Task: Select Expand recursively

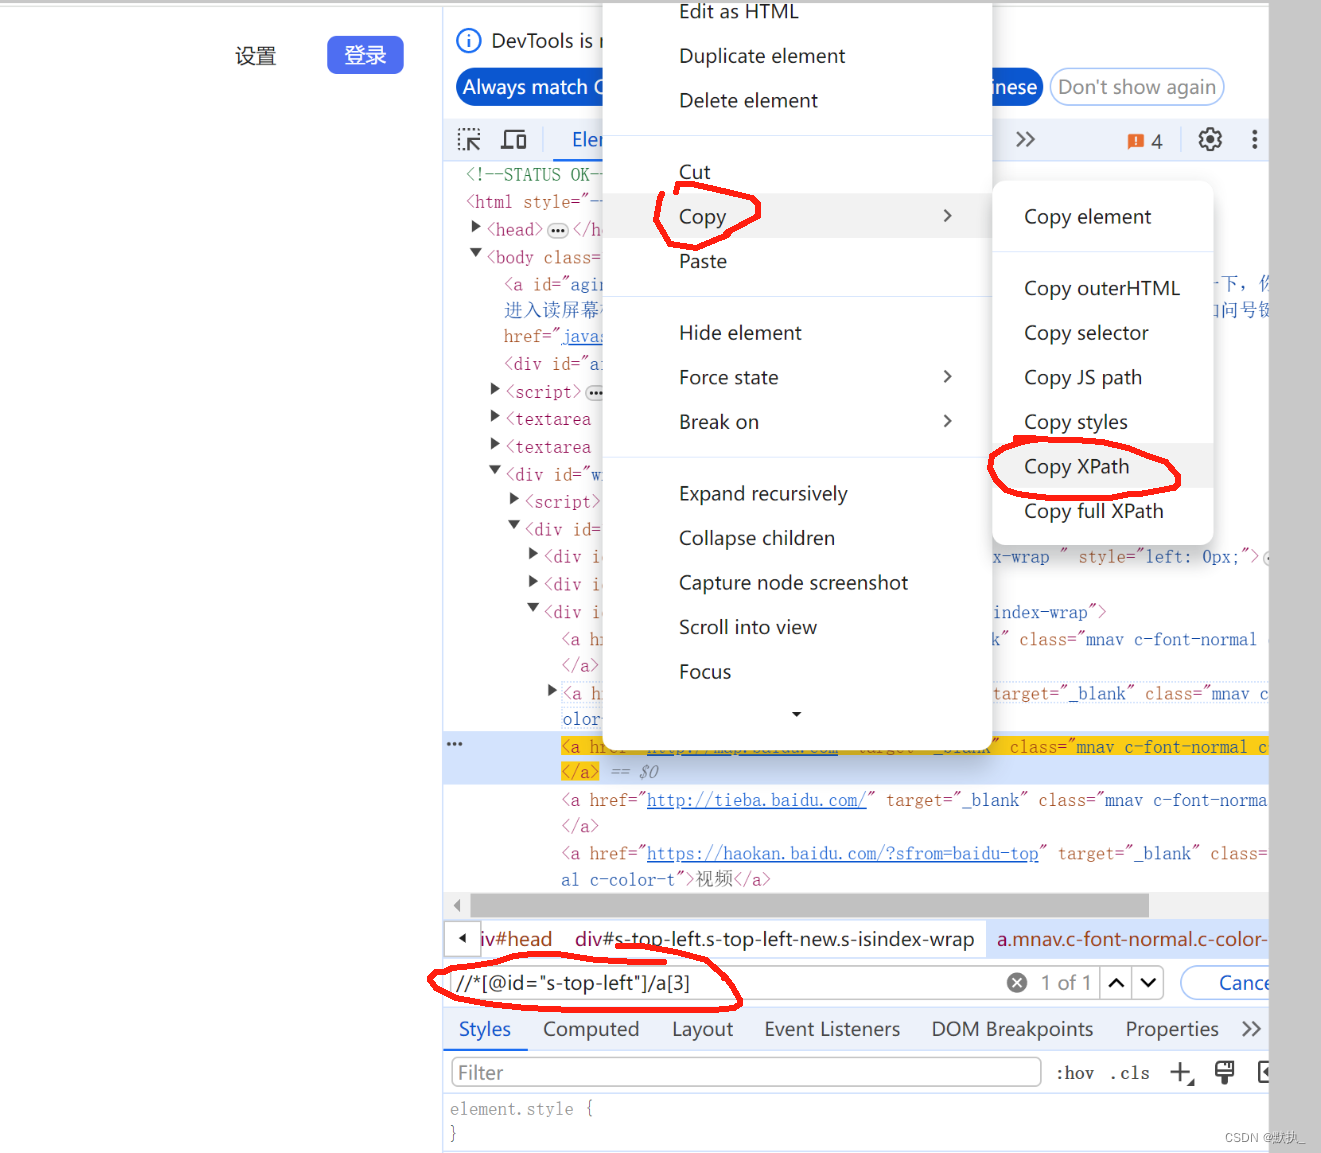Action: 797,493
